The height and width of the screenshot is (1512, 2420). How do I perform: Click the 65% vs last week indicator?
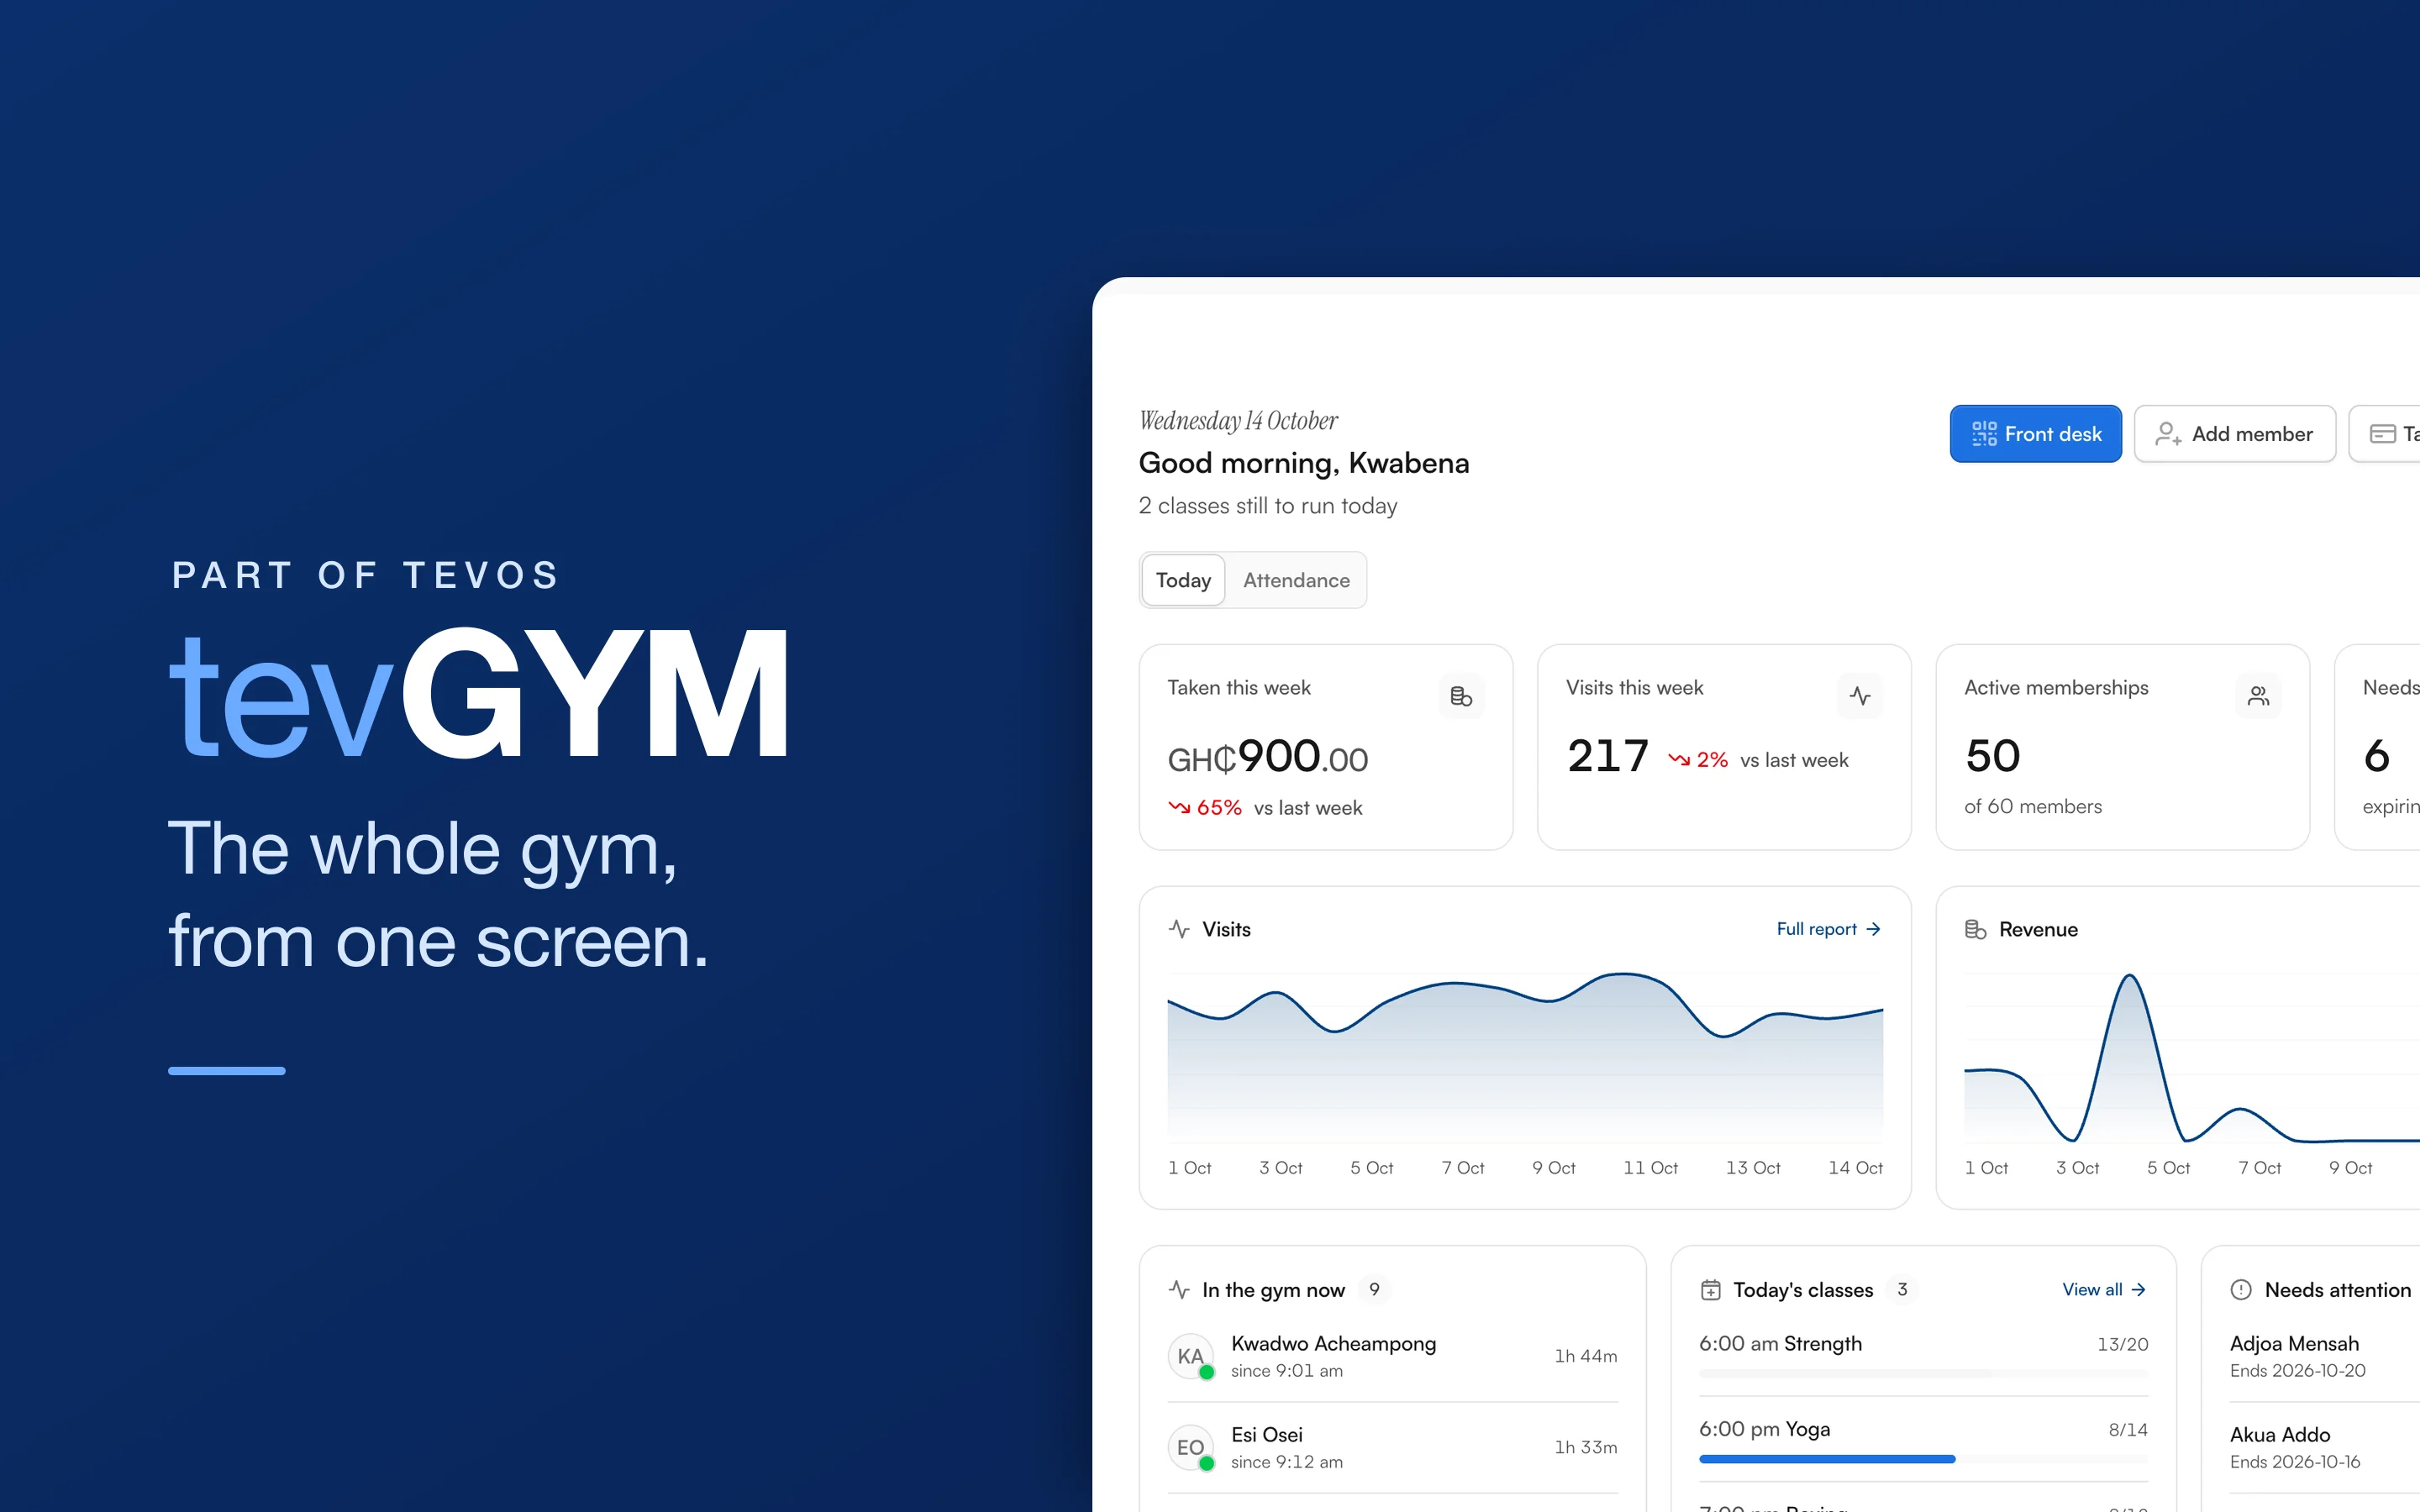pos(1265,808)
